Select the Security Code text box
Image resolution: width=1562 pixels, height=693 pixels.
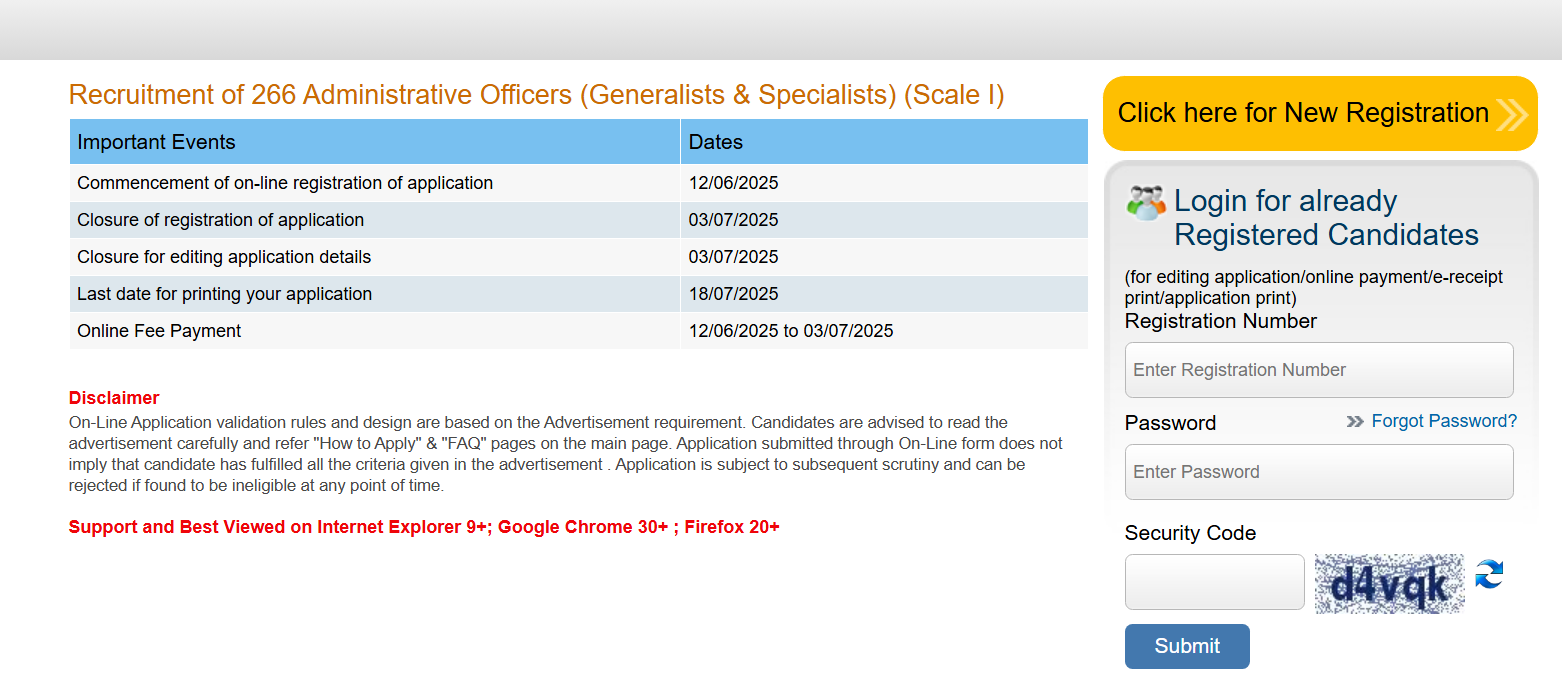click(1214, 582)
